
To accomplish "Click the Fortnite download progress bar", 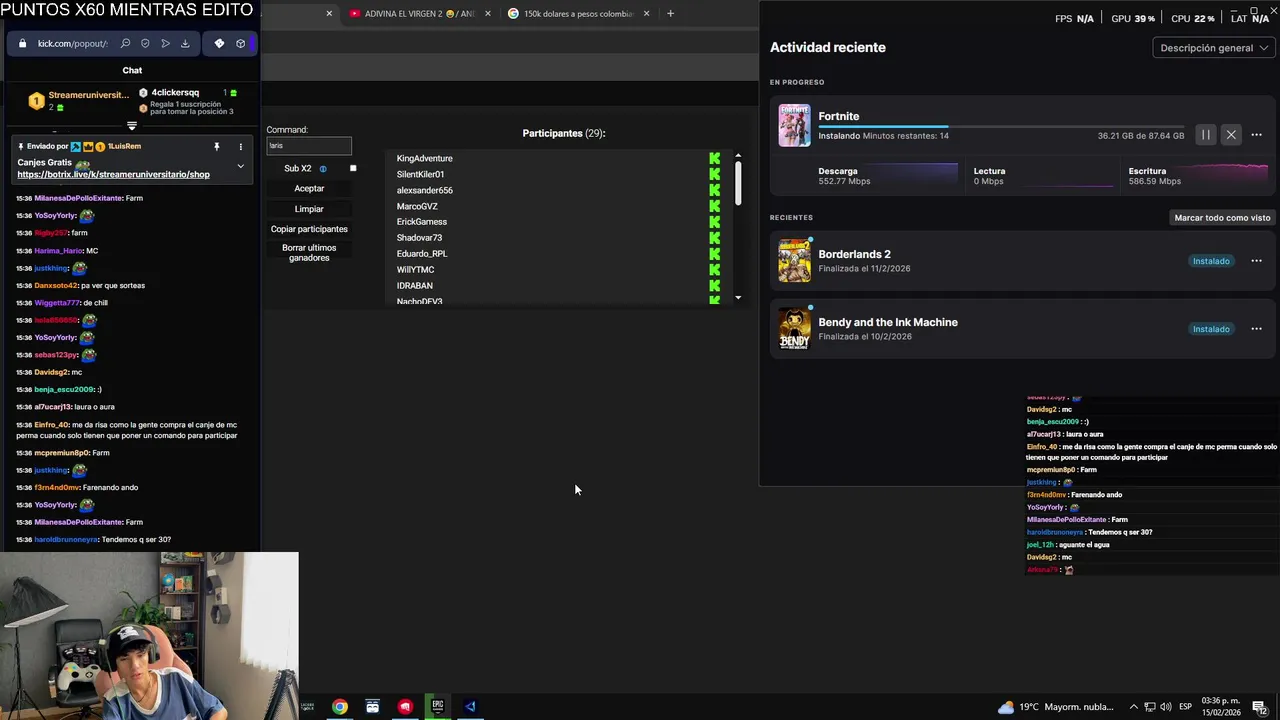I will click(1001, 126).
